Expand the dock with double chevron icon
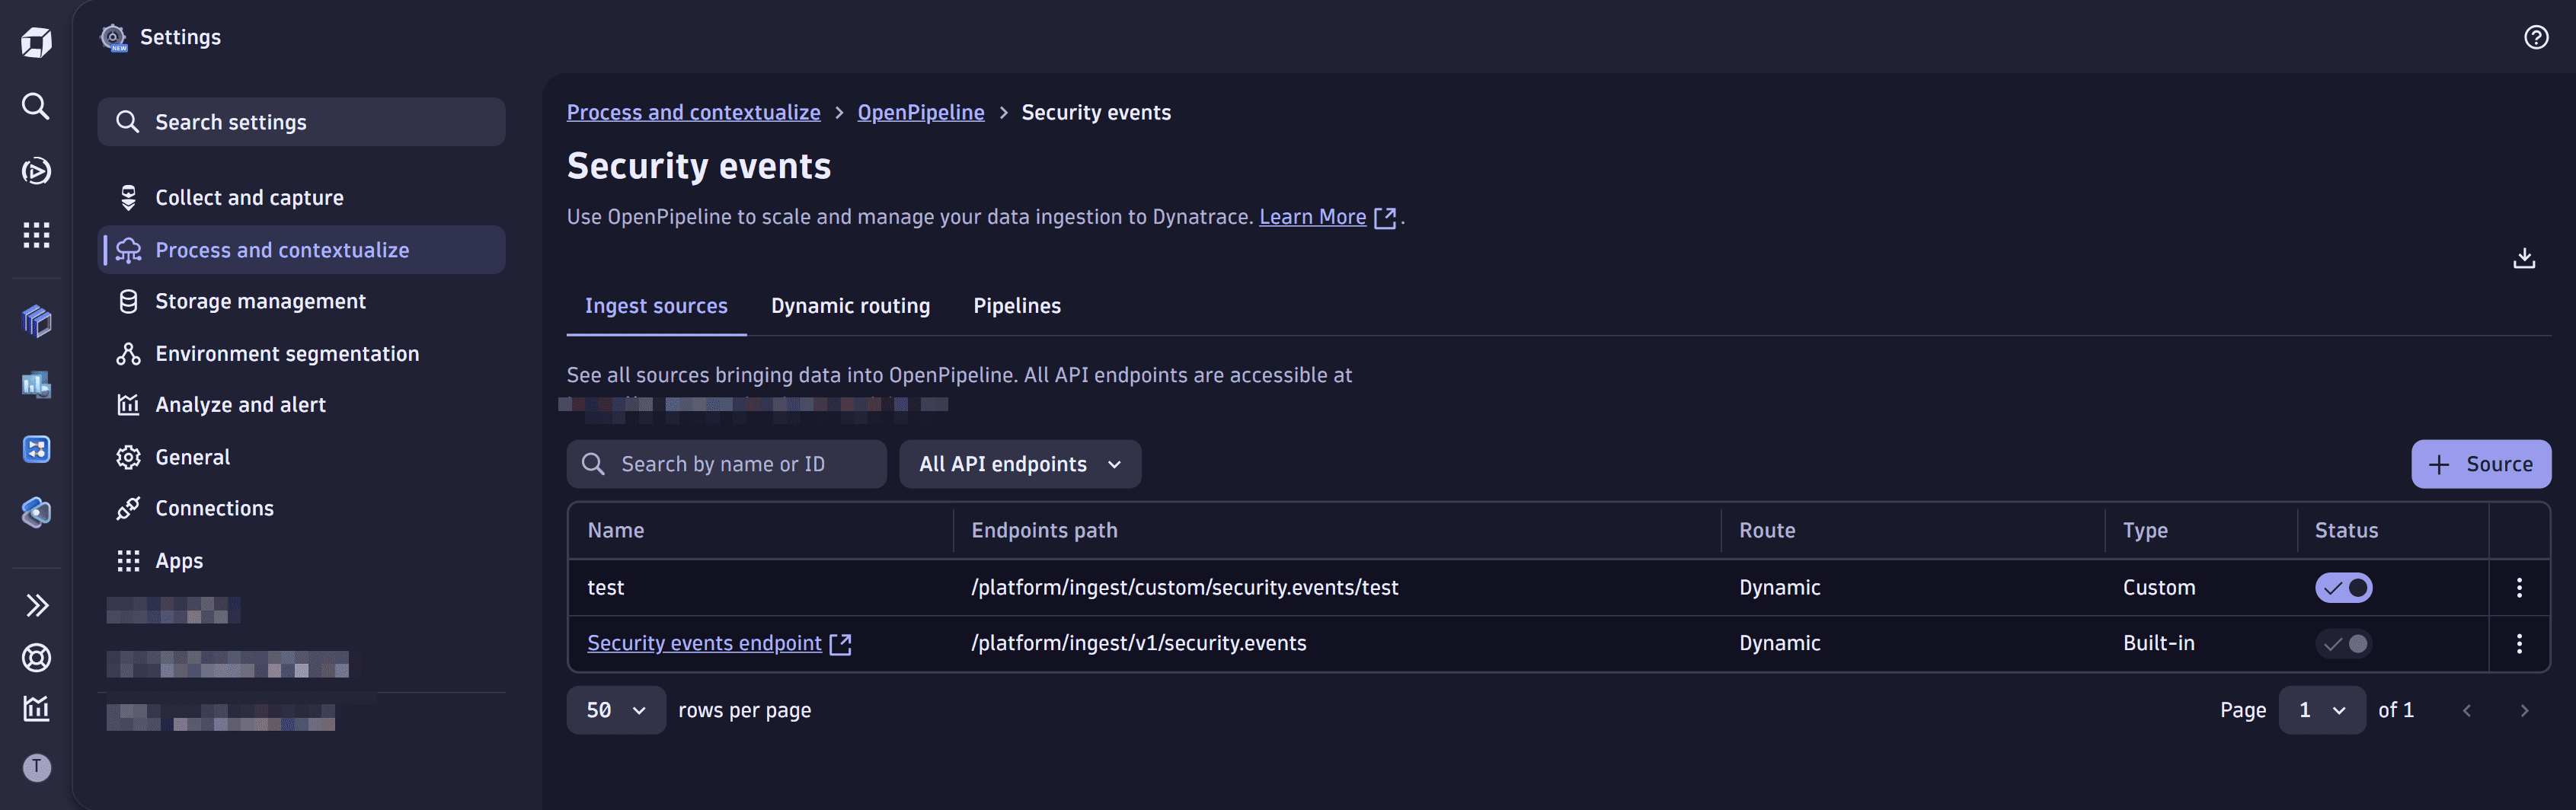The height and width of the screenshot is (810, 2576). pyautogui.click(x=36, y=605)
